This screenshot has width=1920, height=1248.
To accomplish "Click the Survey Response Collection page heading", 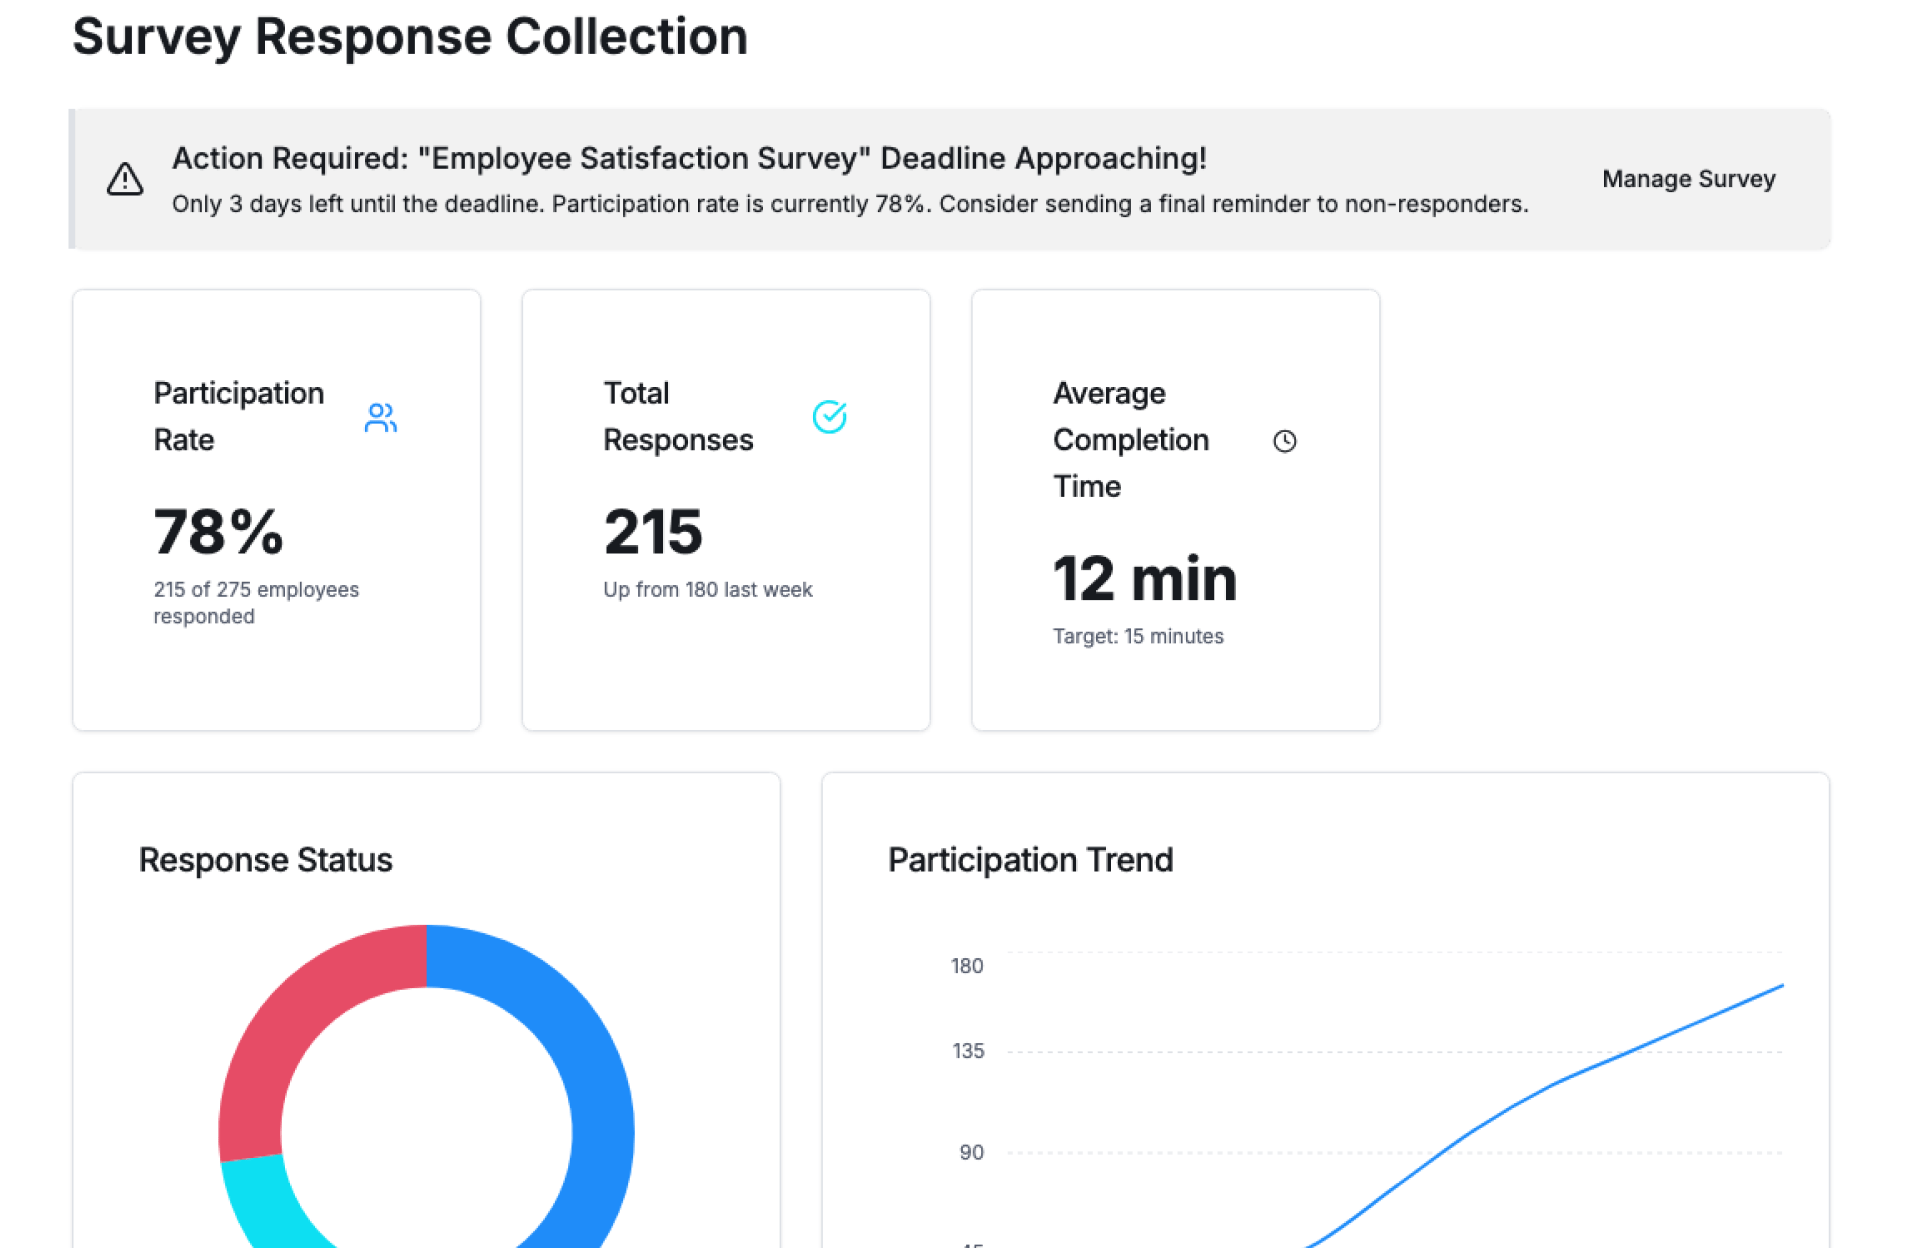I will pyautogui.click(x=410, y=37).
